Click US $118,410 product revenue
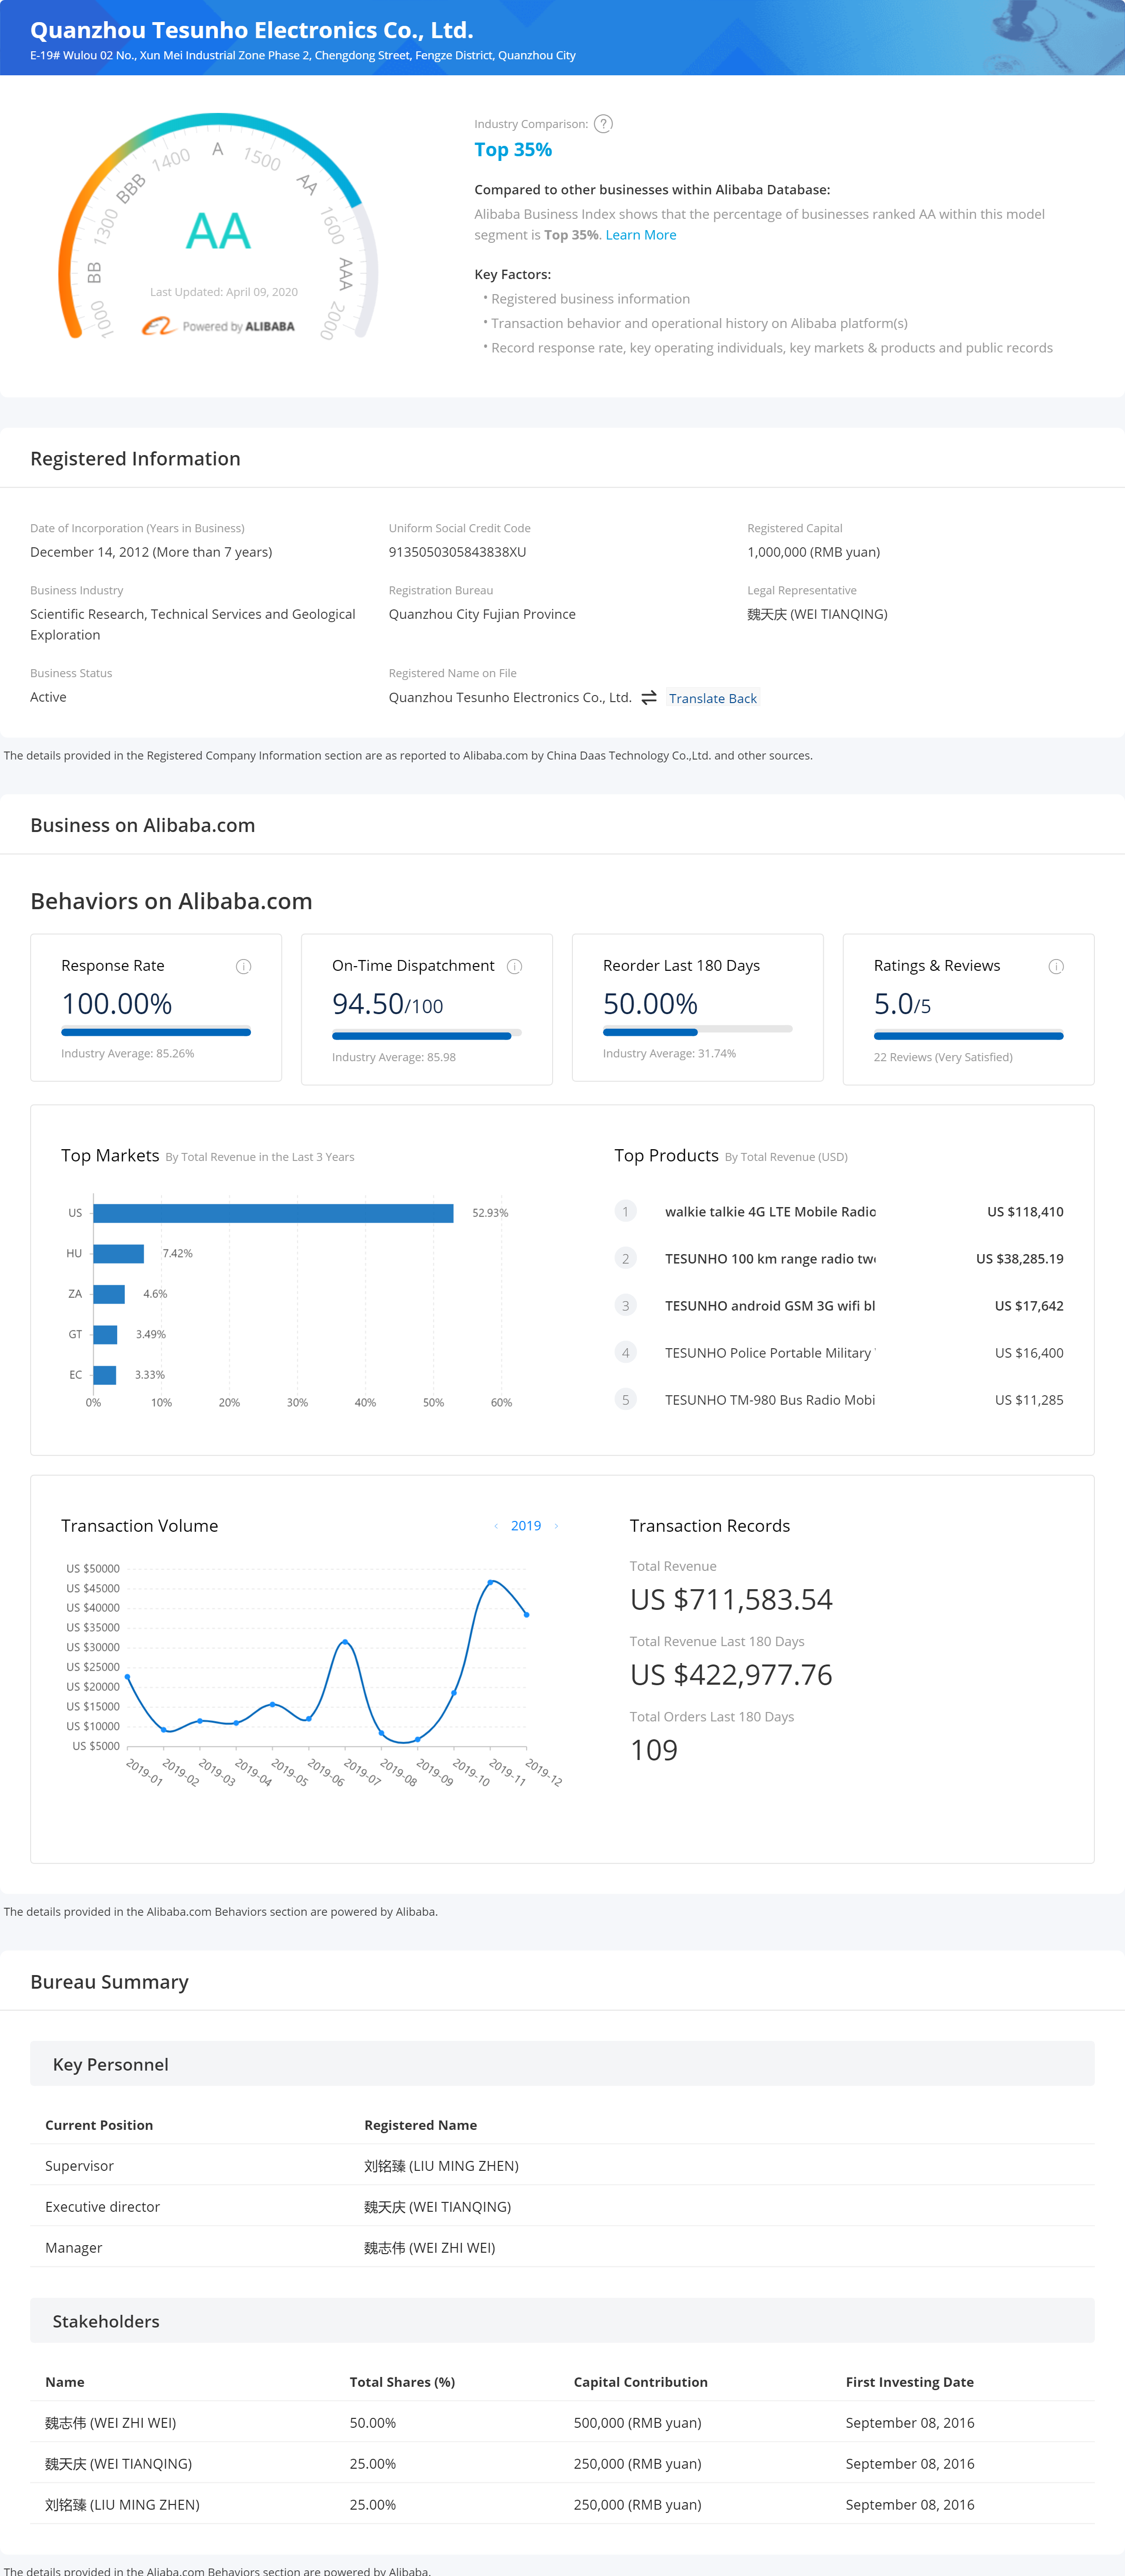 click(x=1025, y=1212)
